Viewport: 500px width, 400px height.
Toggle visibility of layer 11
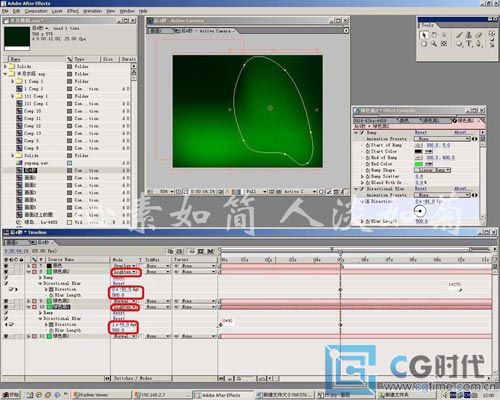tap(6, 336)
